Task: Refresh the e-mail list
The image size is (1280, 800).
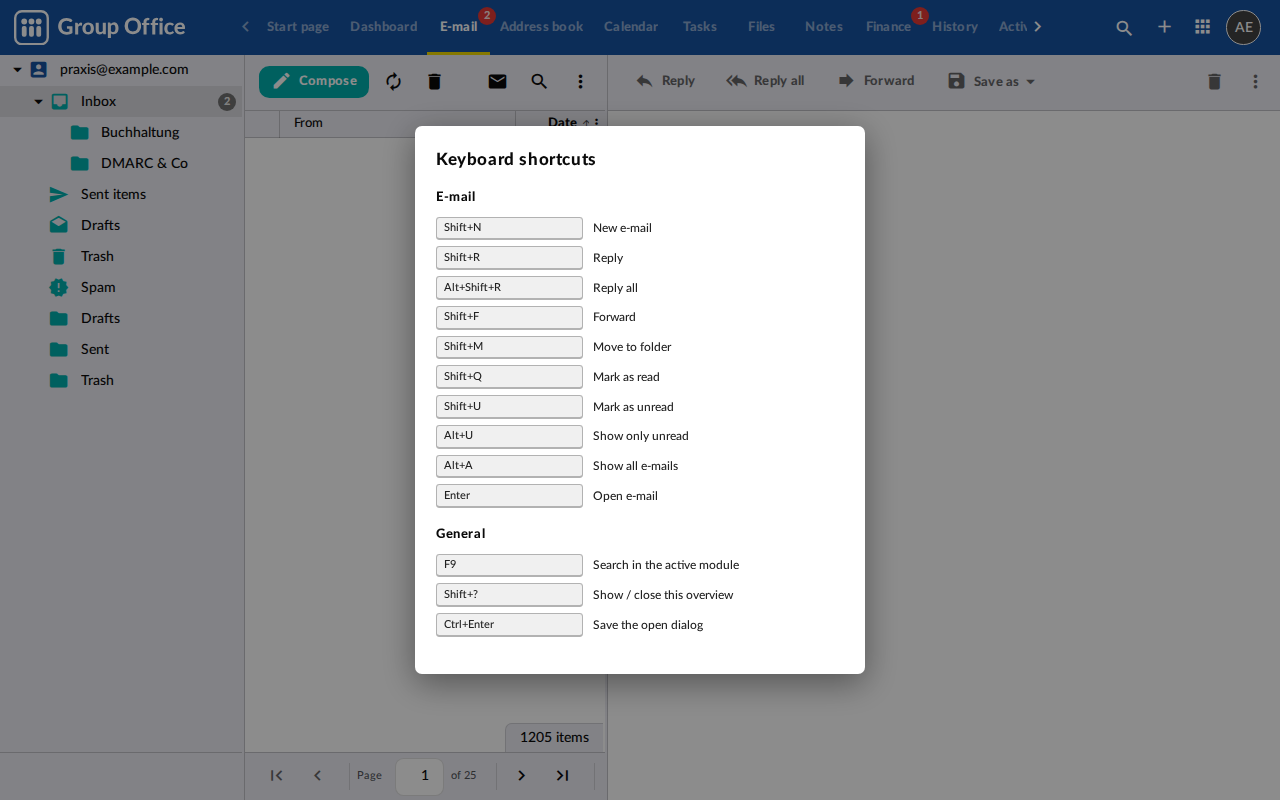Action: (394, 81)
